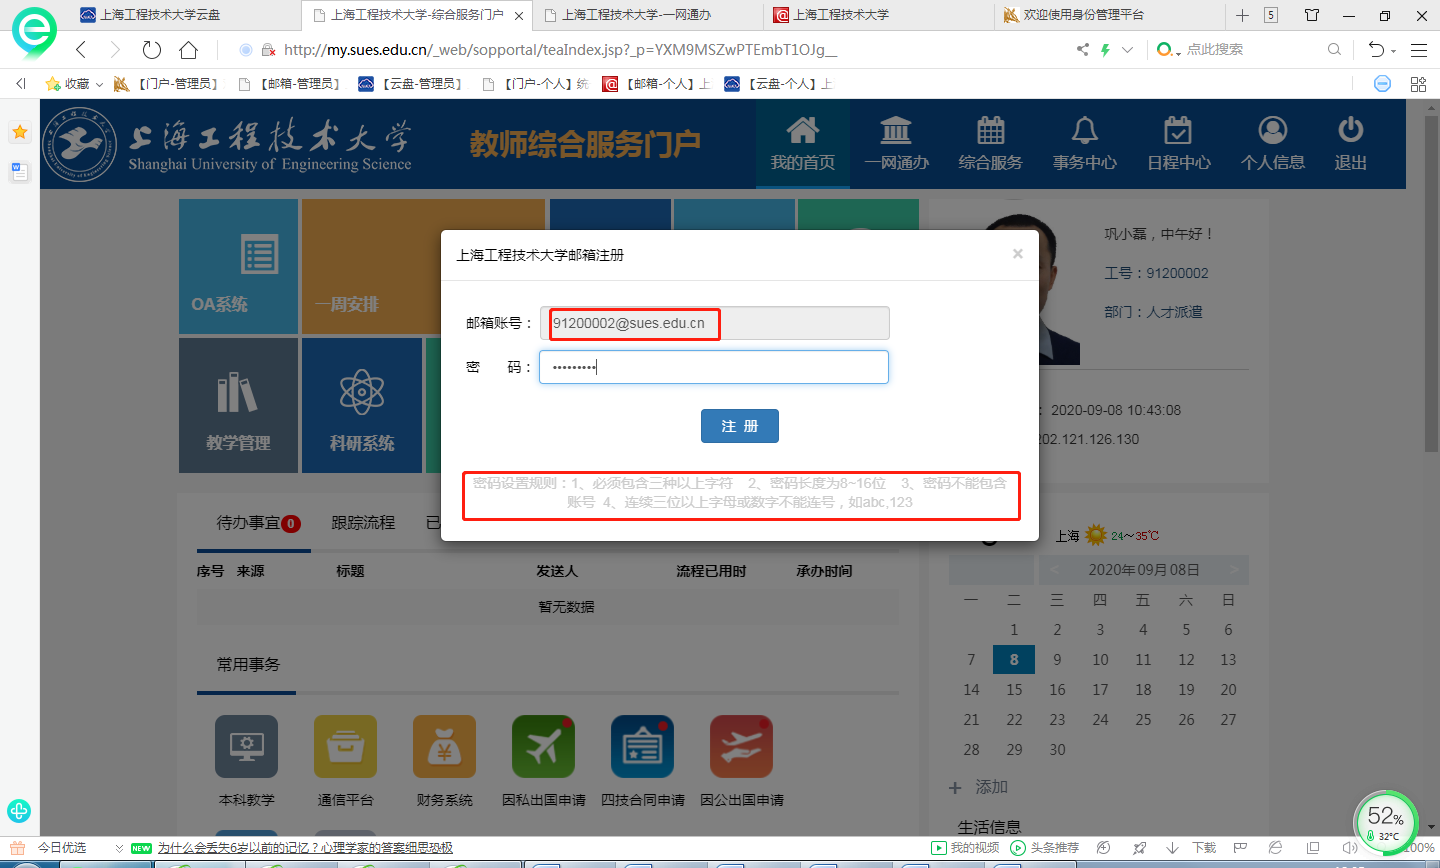Select calendar date 15
This screenshot has height=868, width=1440.
click(1014, 689)
